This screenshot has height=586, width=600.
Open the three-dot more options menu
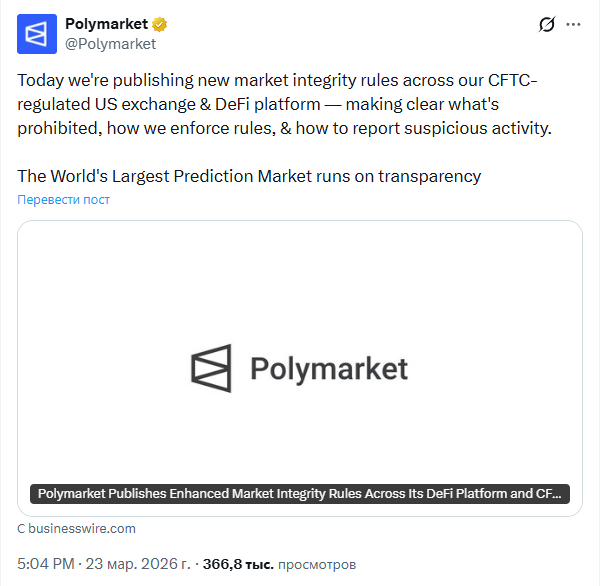pos(572,25)
